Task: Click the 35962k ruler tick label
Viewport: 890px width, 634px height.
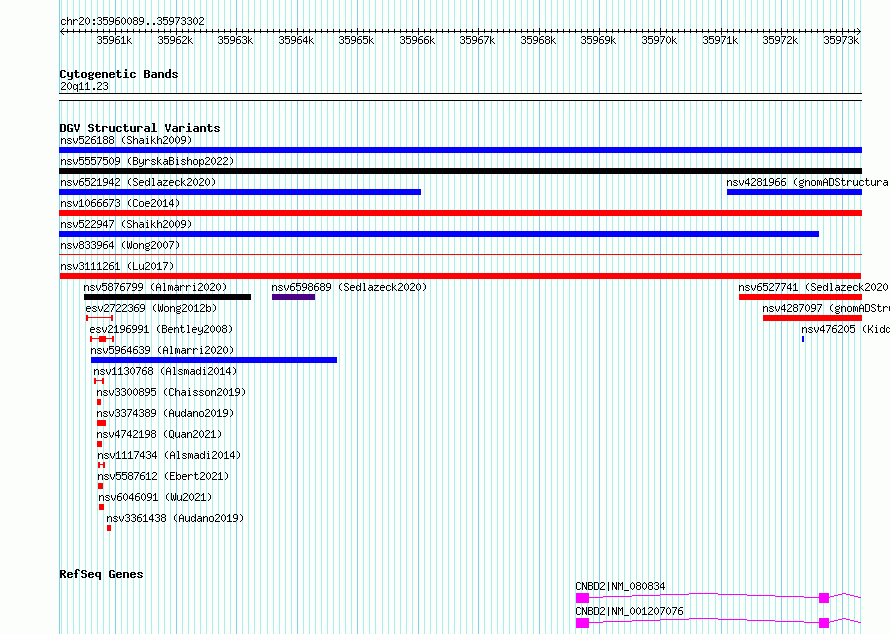Action: tap(175, 40)
